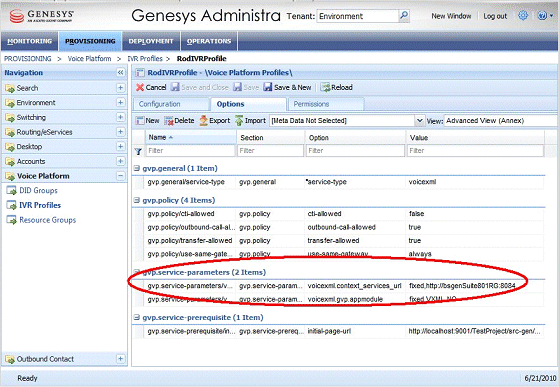Expand the Environment navigation section
Image resolution: width=559 pixels, height=387 pixels.
point(120,102)
